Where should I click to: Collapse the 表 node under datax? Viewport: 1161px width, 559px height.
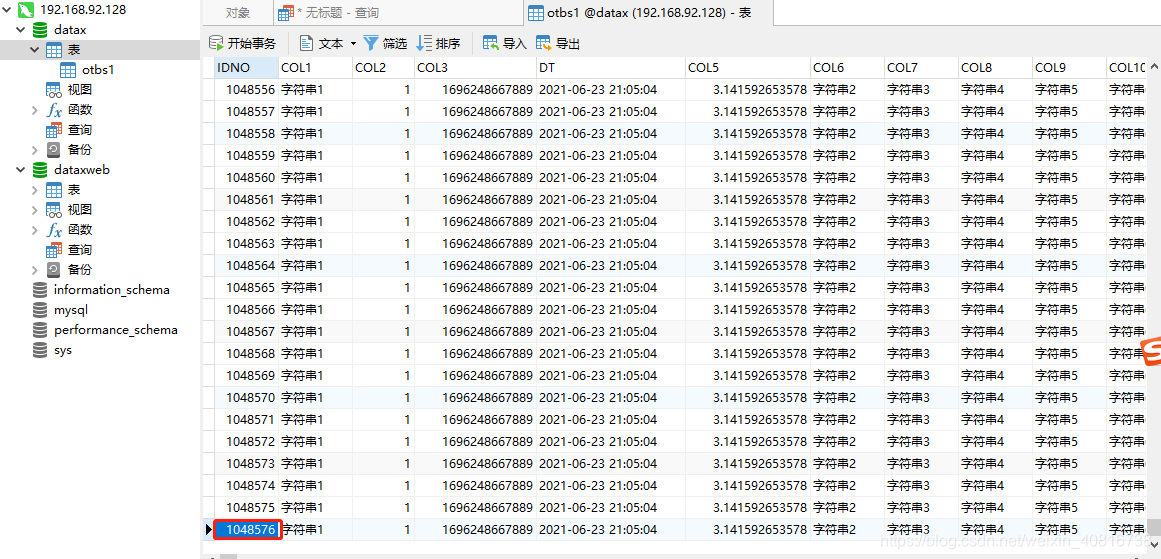pyautogui.click(x=35, y=50)
